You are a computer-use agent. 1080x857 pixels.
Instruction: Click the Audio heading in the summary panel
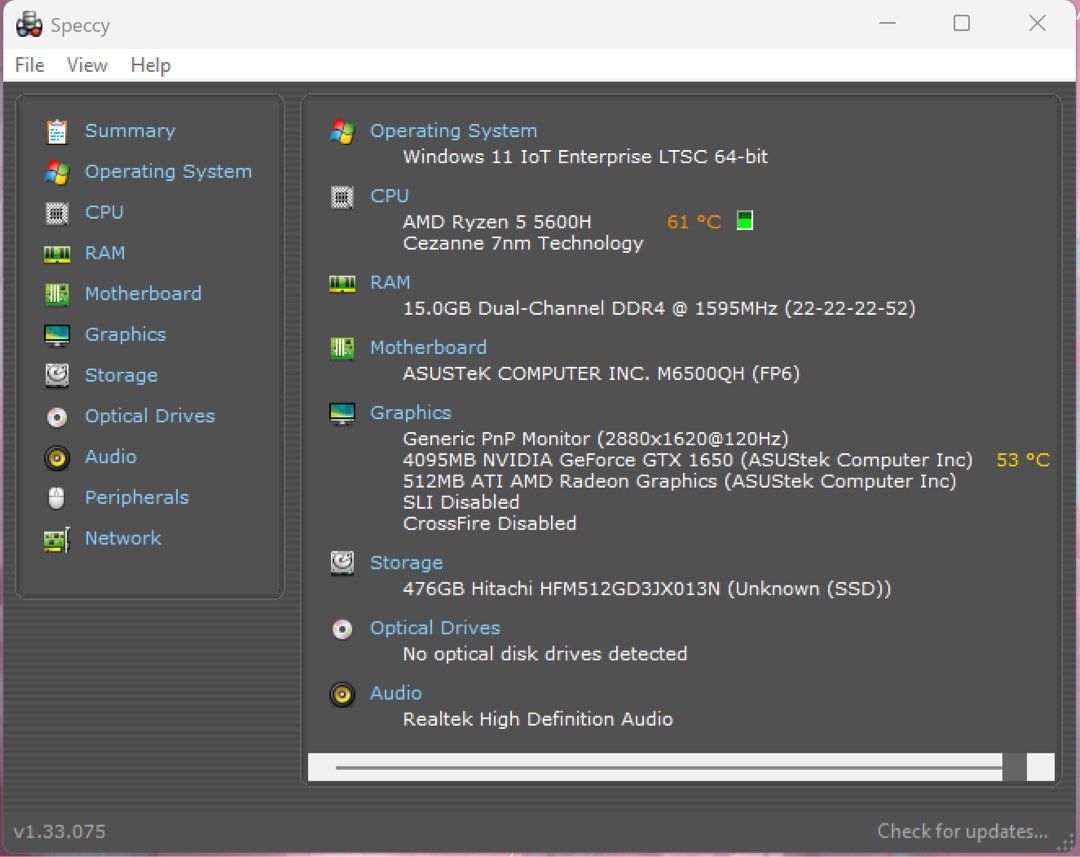396,693
